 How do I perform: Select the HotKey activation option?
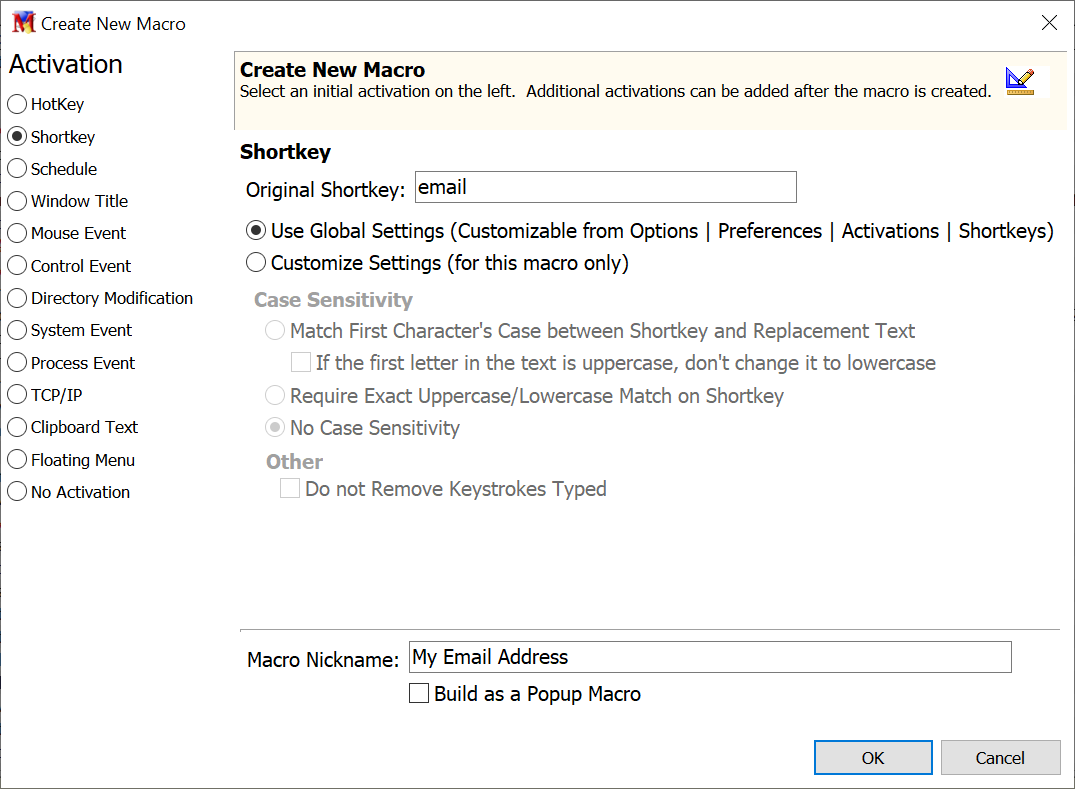tap(17, 104)
